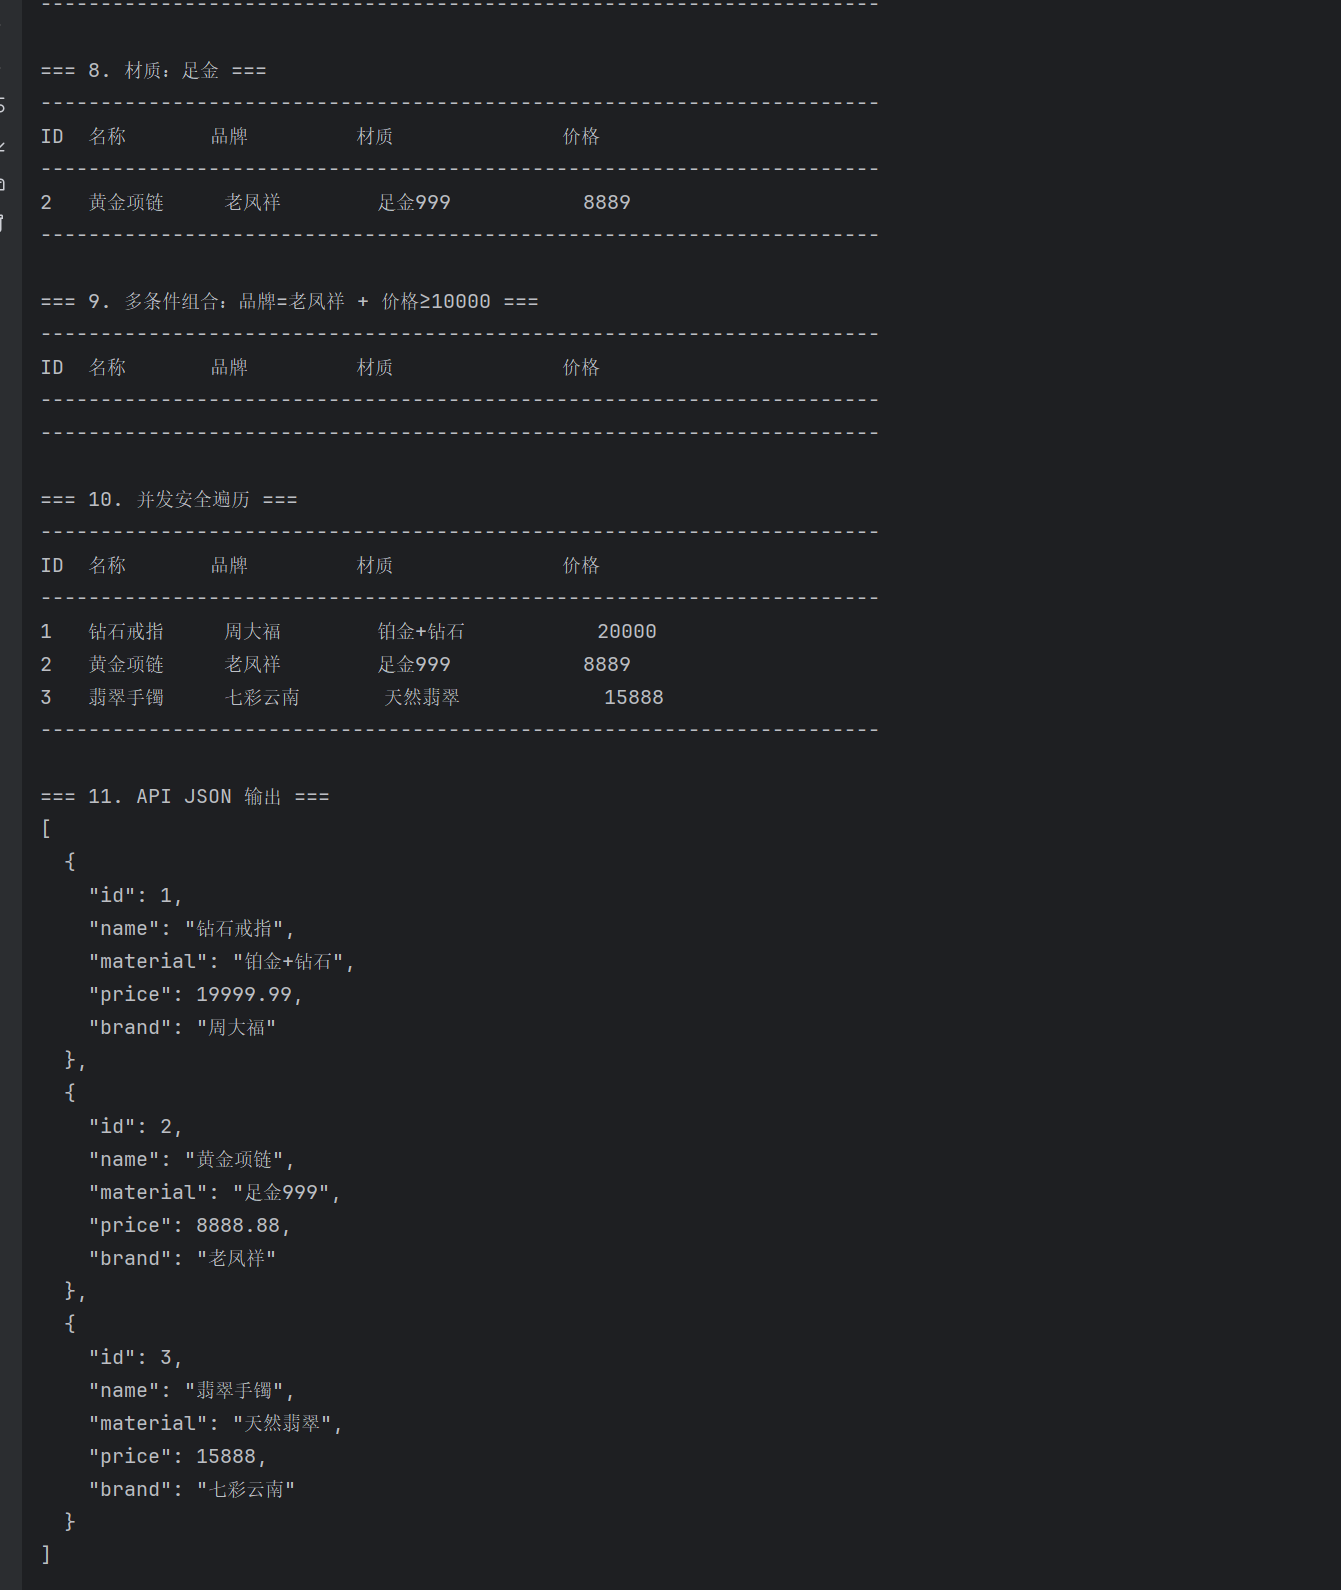The height and width of the screenshot is (1590, 1341).
Task: Click the JSON line "name": "钻石戒指"
Action: (x=192, y=929)
